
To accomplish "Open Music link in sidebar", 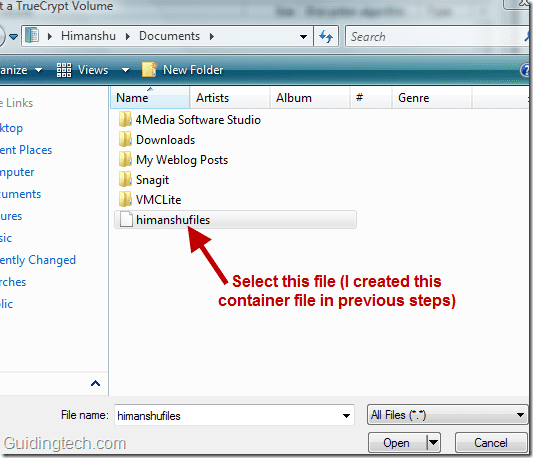I will click(6, 238).
